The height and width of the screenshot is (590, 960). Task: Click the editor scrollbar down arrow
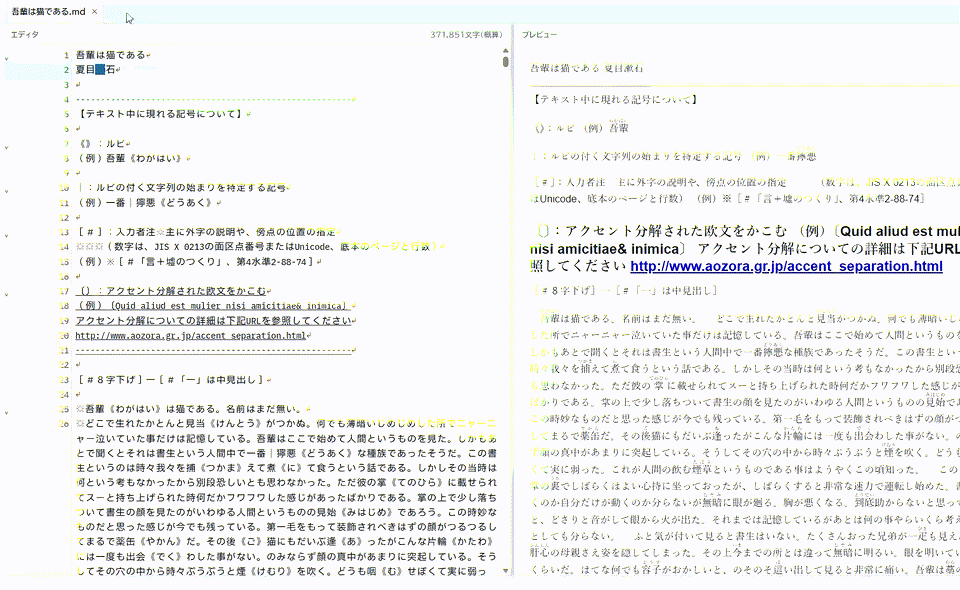[x=506, y=571]
